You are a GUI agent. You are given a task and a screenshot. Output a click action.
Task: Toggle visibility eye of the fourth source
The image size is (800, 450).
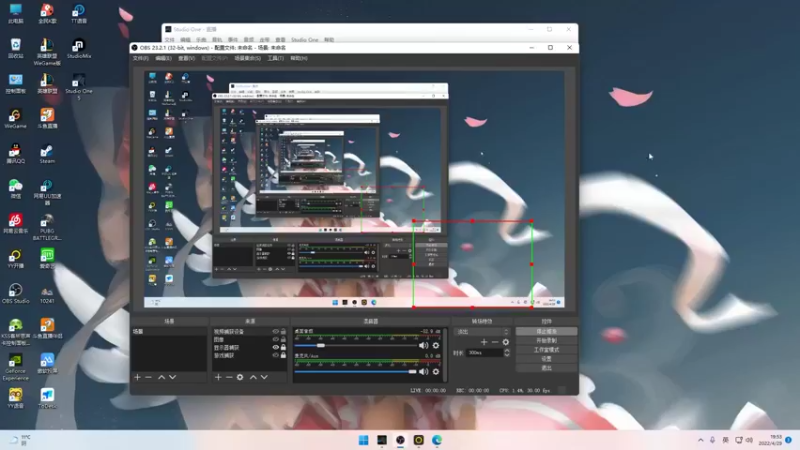coord(276,355)
